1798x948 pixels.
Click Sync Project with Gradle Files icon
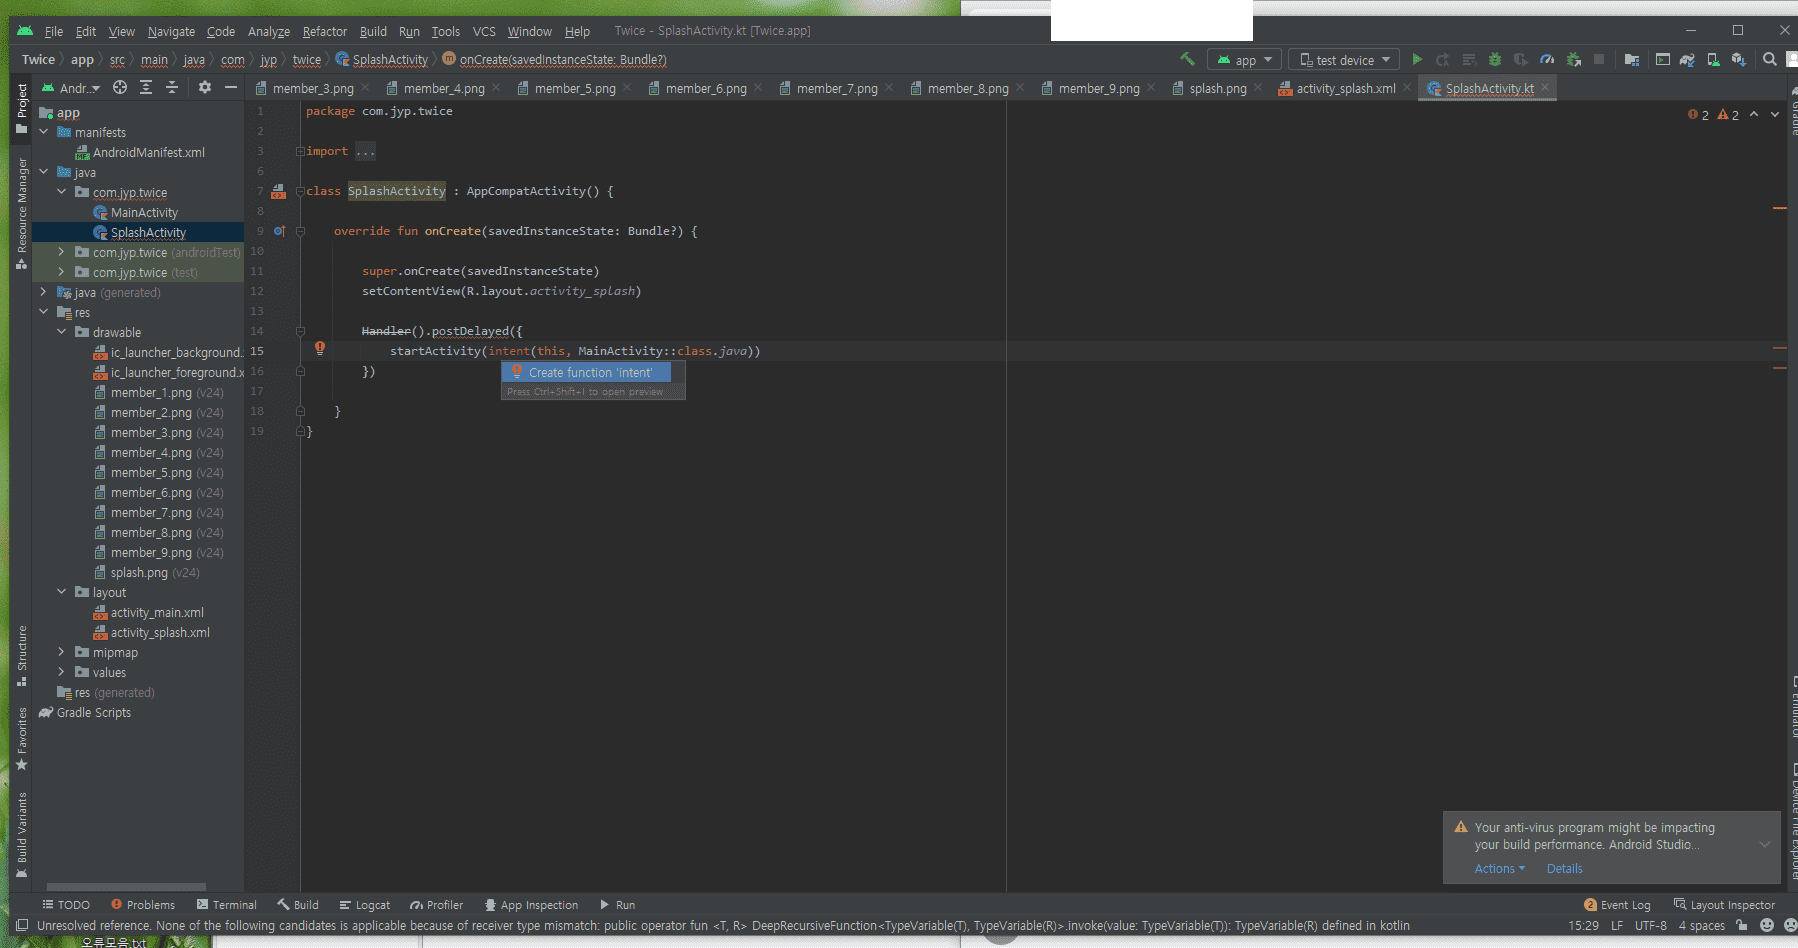point(1687,59)
